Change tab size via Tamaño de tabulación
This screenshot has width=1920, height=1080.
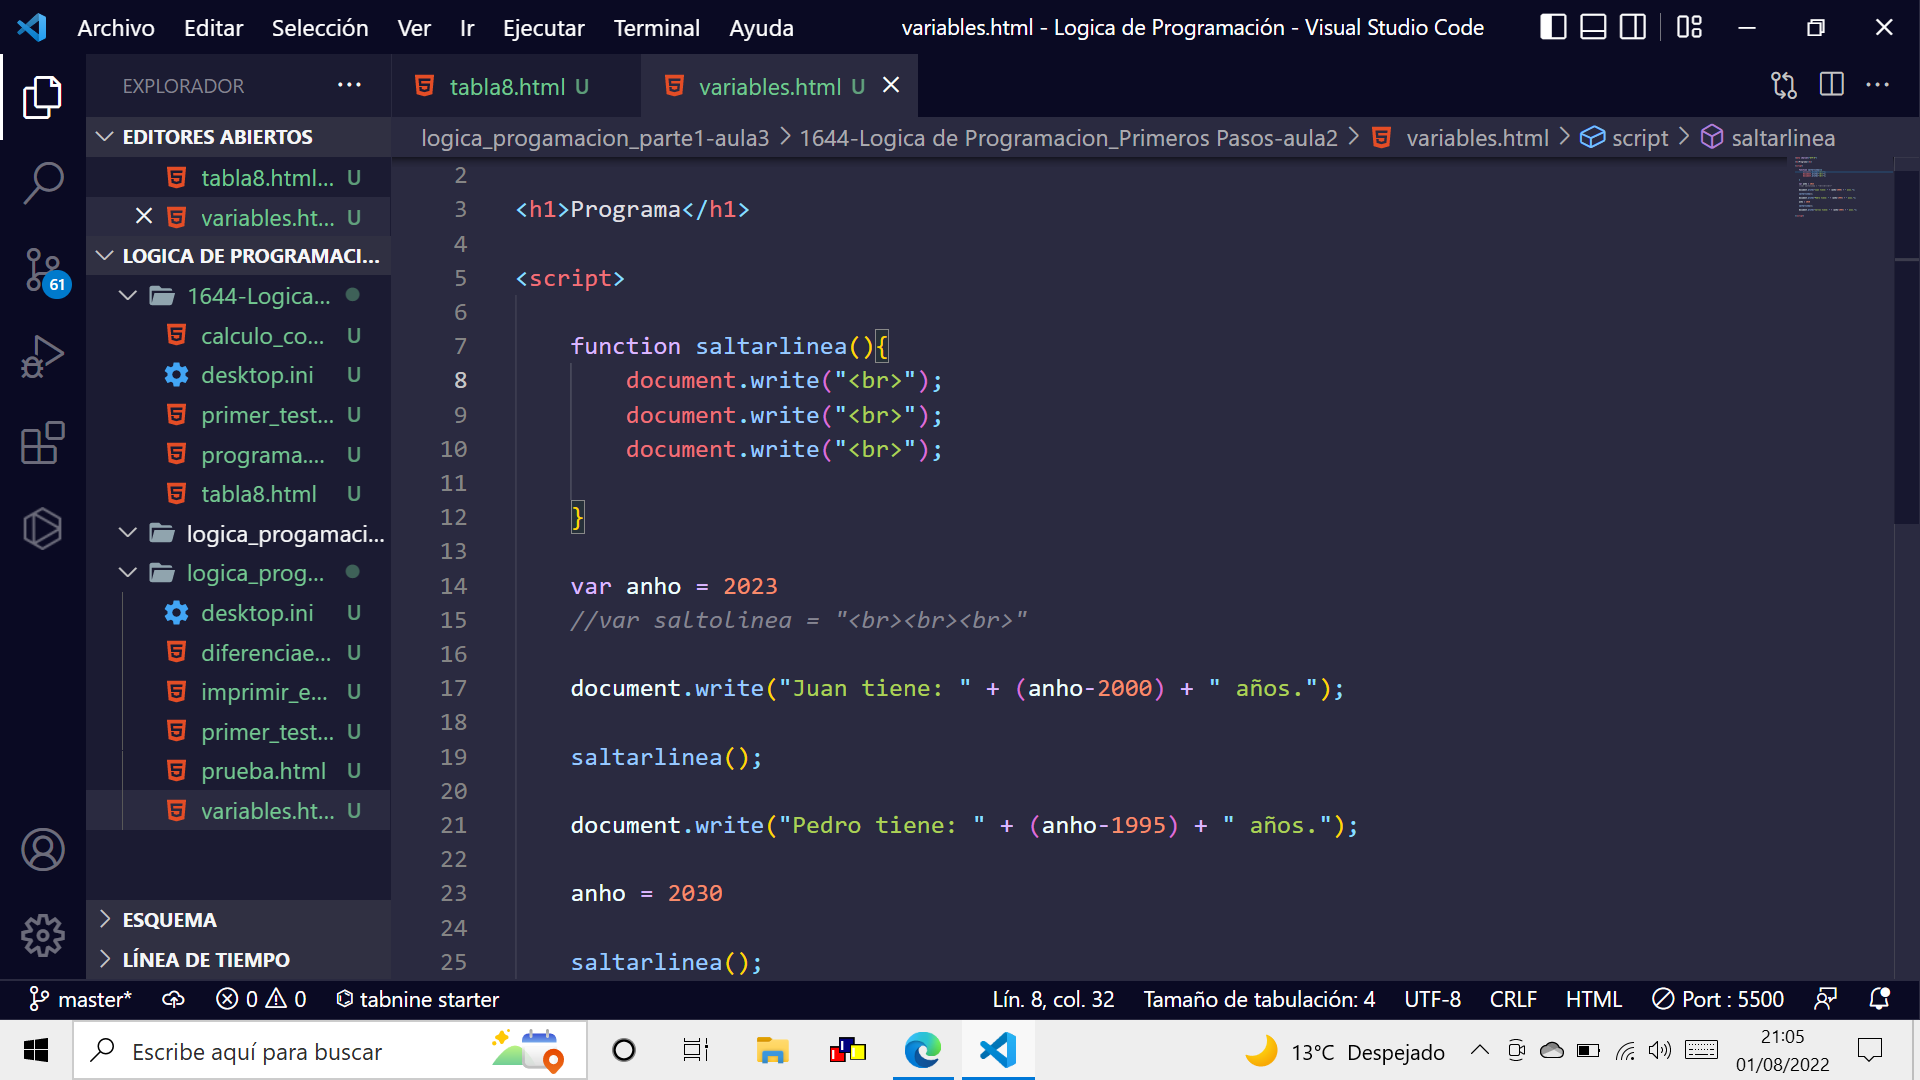click(1259, 999)
